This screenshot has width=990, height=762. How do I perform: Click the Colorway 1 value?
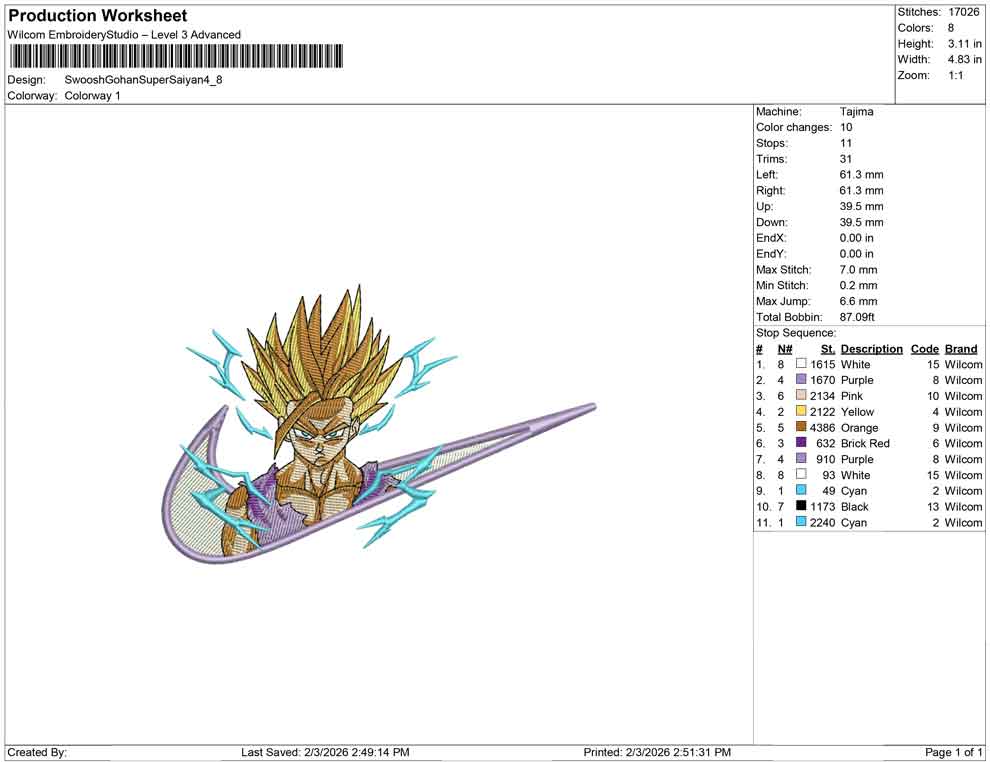coord(92,96)
